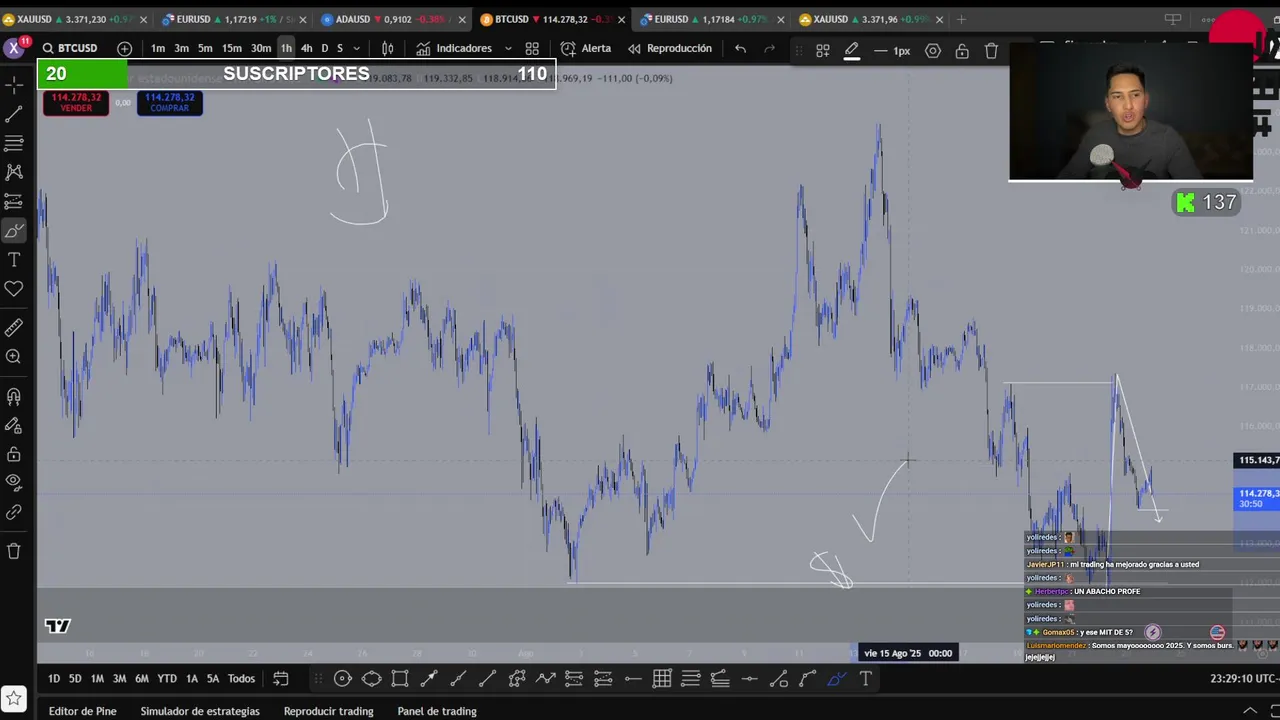The image size is (1280, 720).
Task: Change line color with pencil swatch
Action: coord(852,51)
